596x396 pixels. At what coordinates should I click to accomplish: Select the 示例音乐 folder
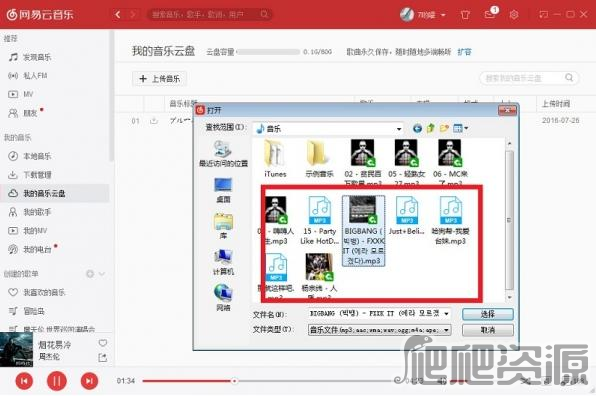click(319, 158)
